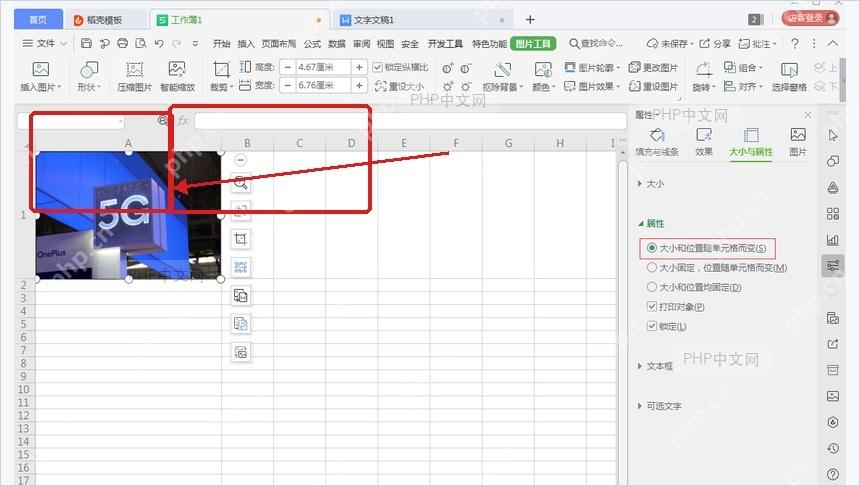Viewport: 860px width, 486px height.
Task: Click the formula bar input
Action: point(410,121)
